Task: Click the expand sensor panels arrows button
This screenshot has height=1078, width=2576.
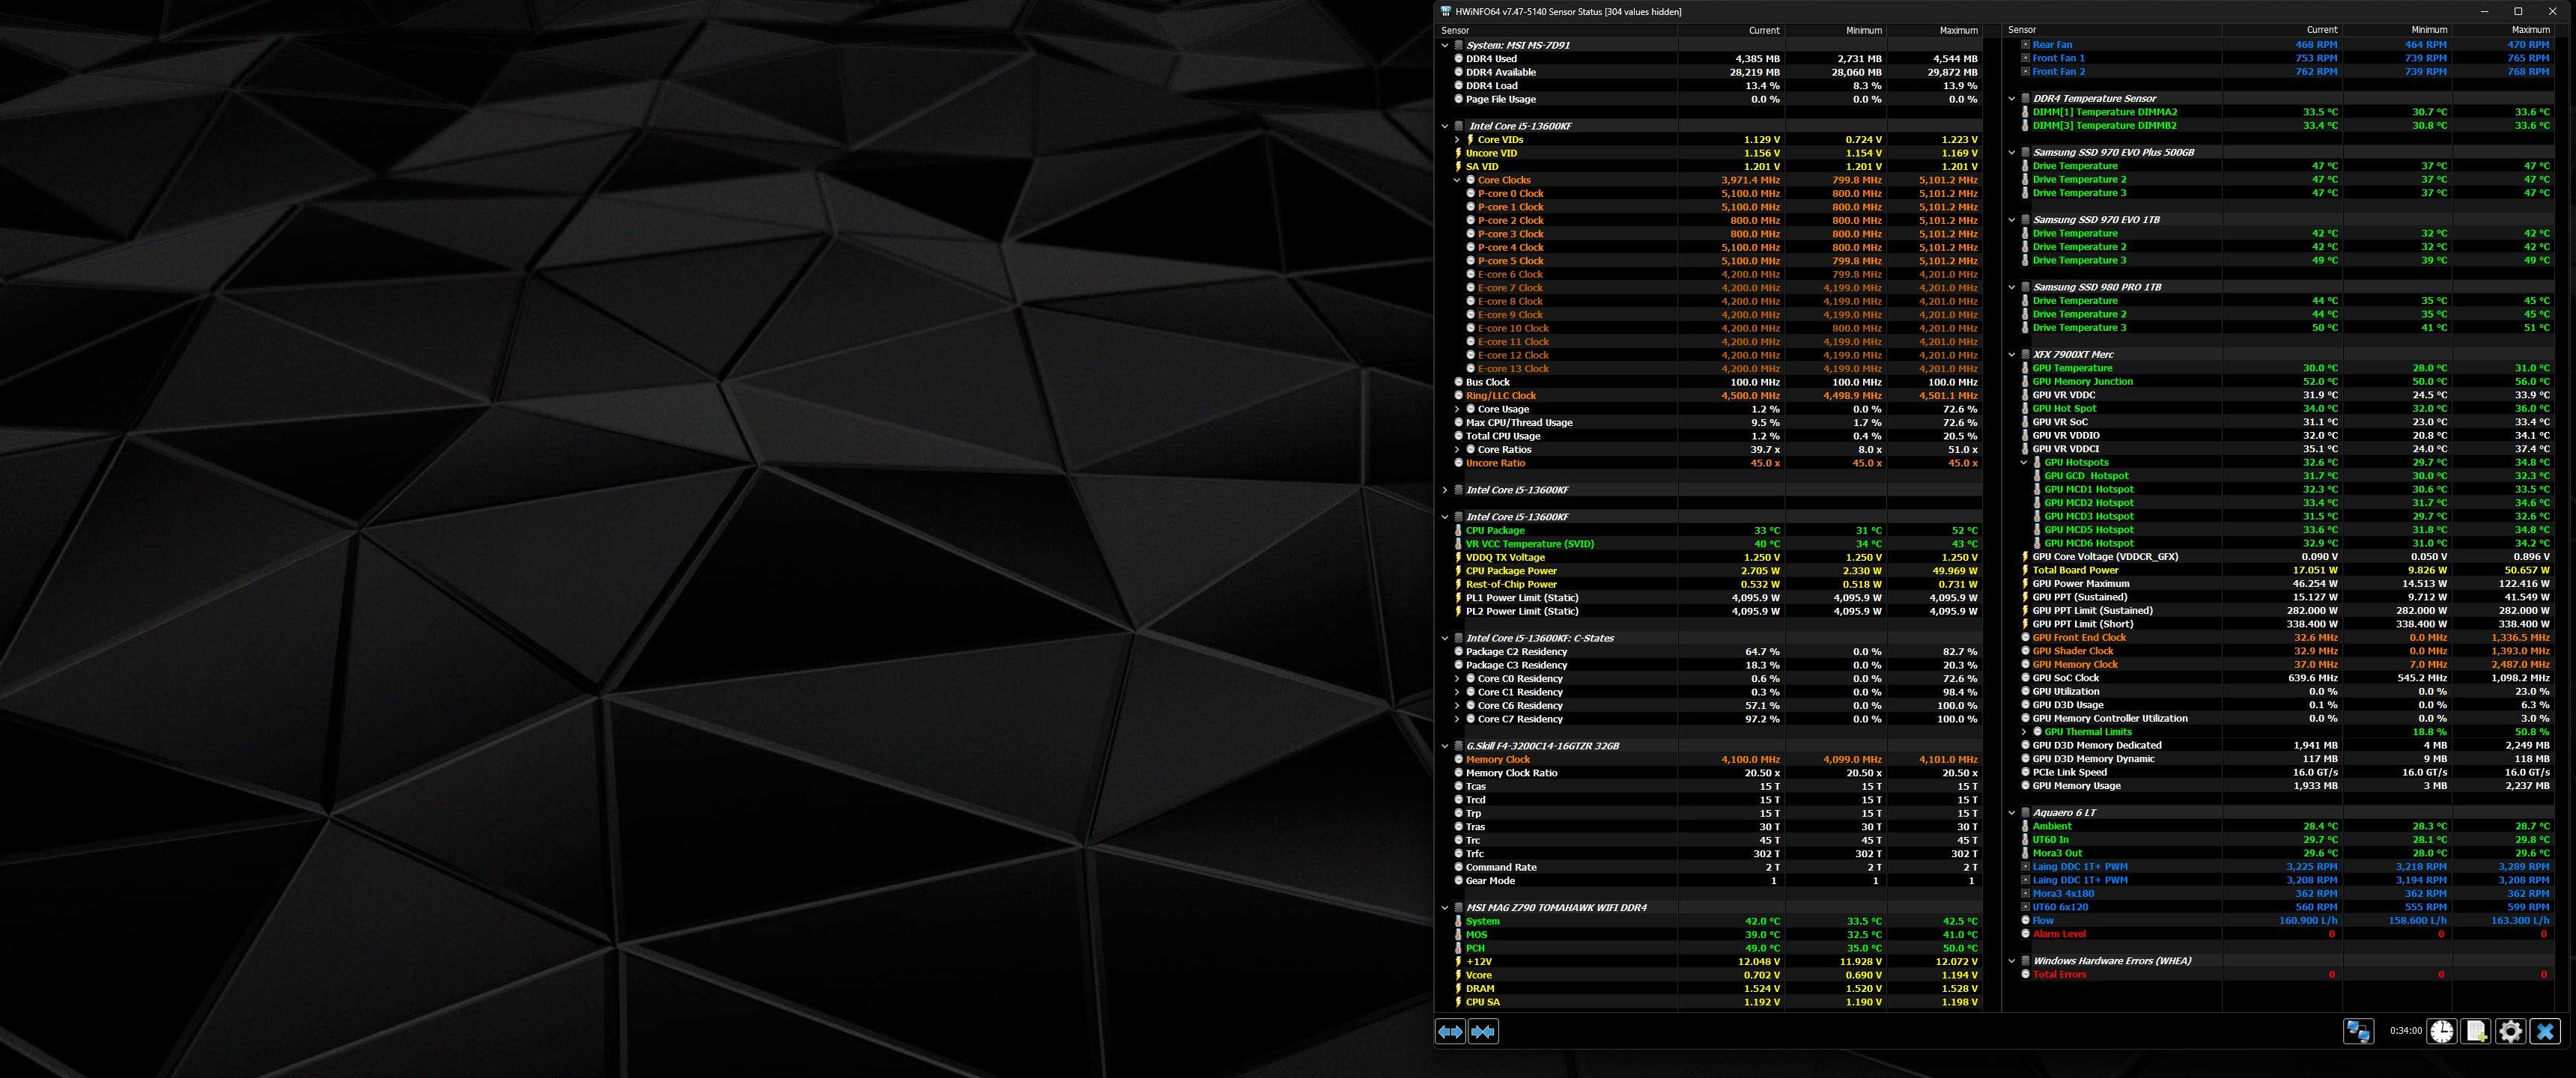Action: coord(1450,1031)
